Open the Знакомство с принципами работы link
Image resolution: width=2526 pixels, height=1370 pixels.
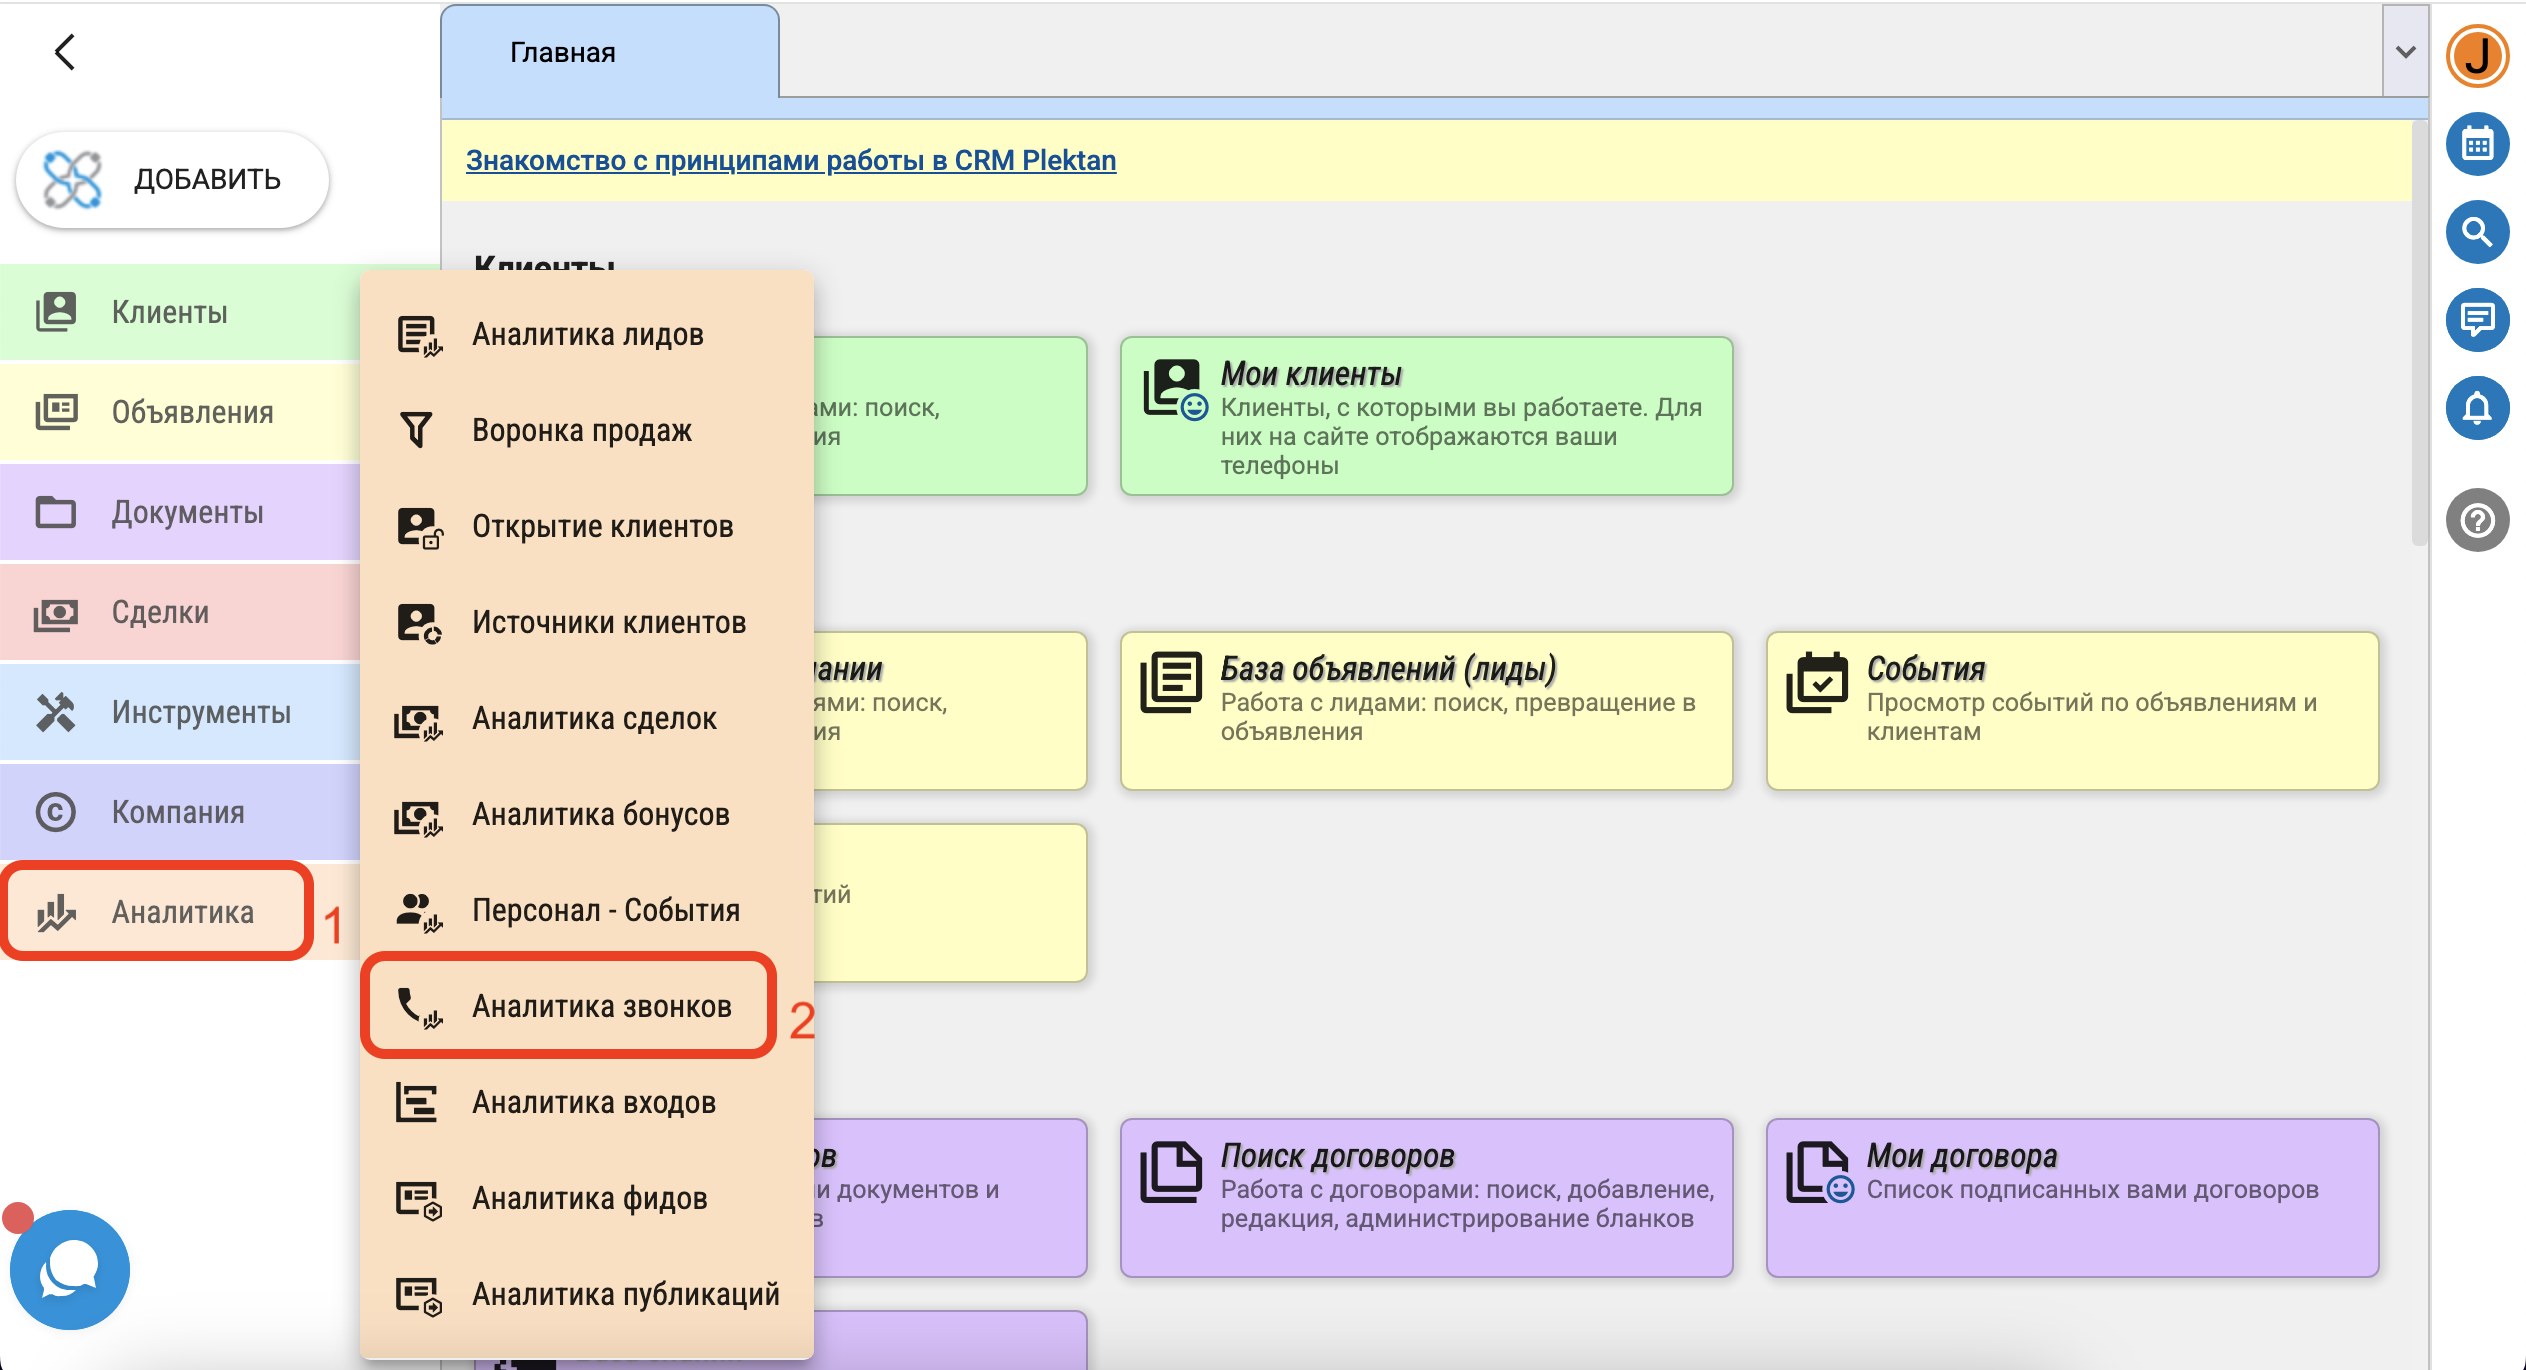790,160
